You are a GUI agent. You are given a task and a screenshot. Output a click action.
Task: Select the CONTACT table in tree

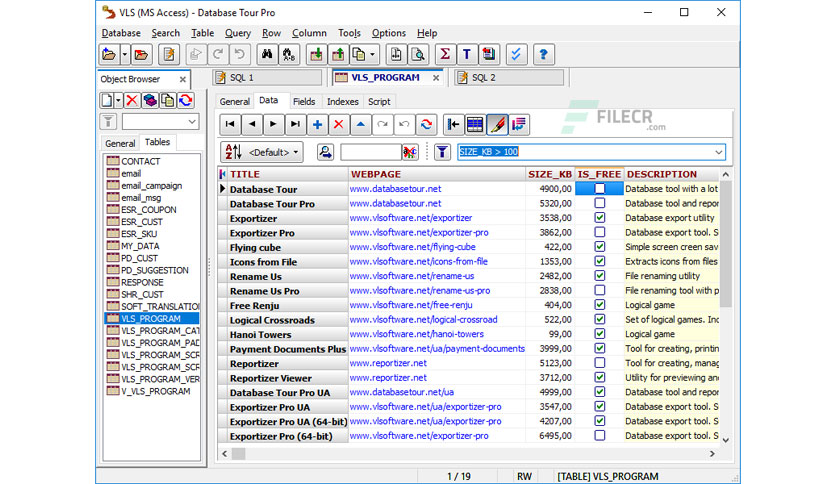[140, 161]
